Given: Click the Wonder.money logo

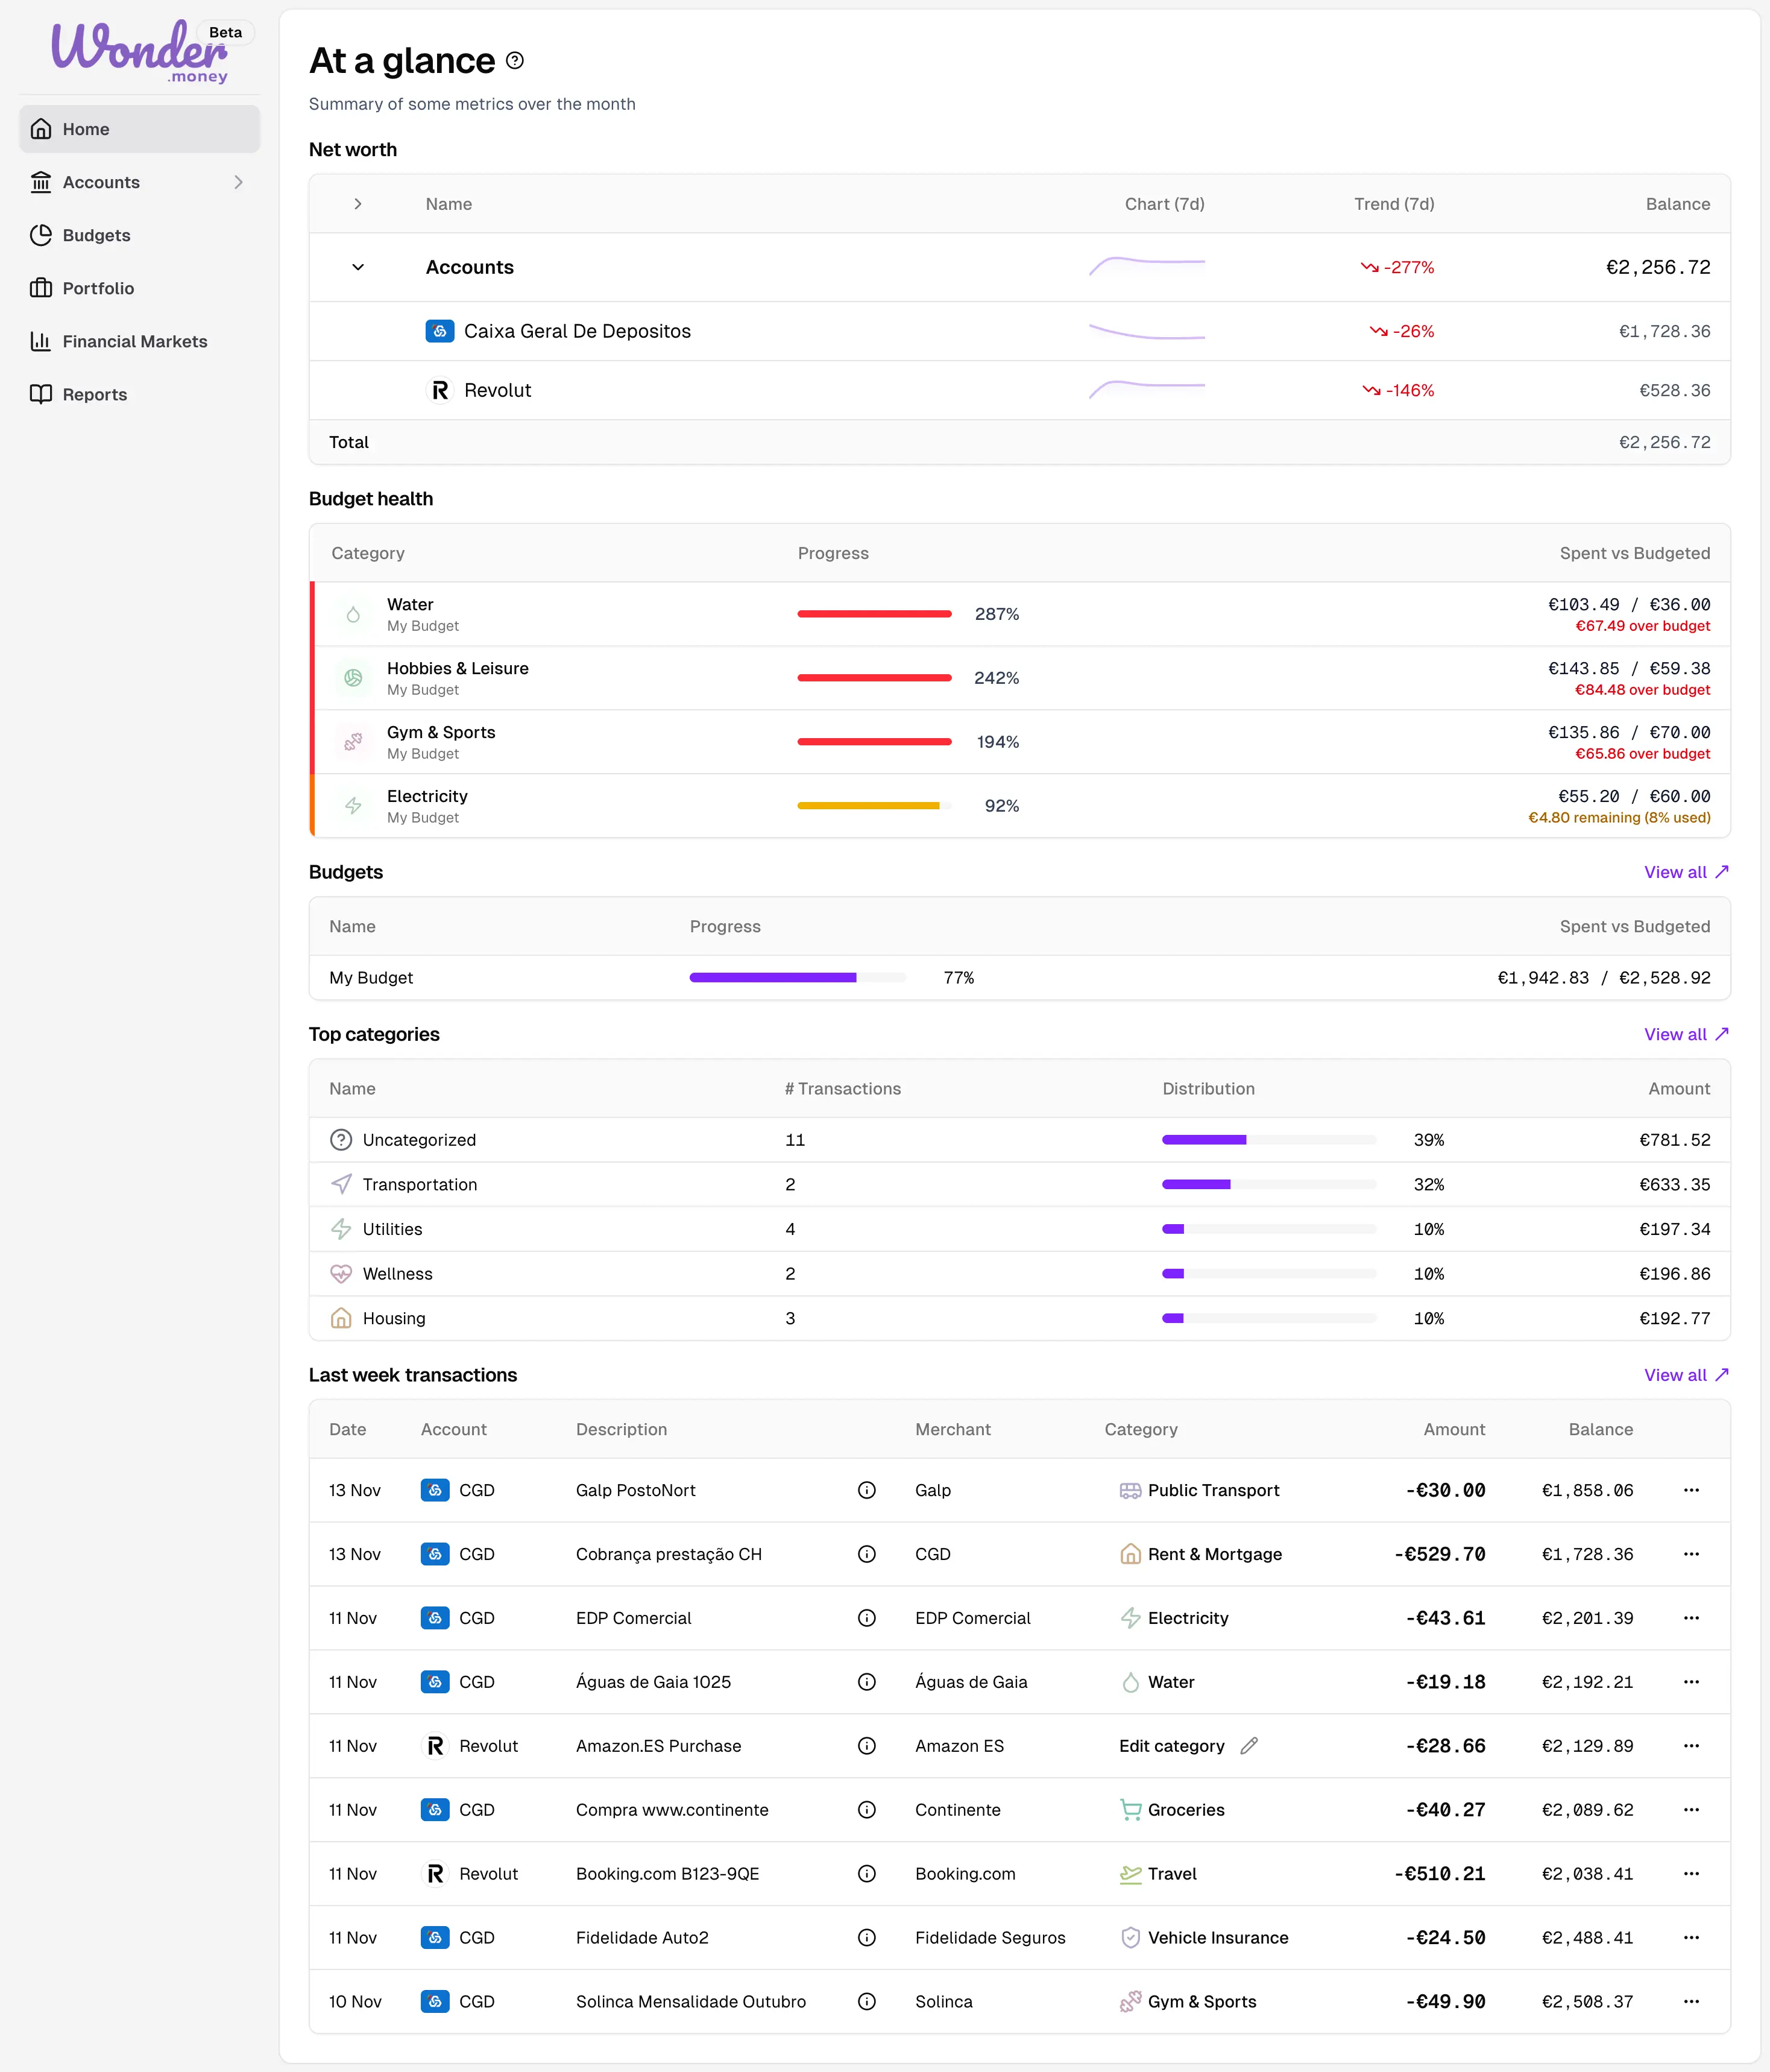Looking at the screenshot, I should click(x=140, y=50).
